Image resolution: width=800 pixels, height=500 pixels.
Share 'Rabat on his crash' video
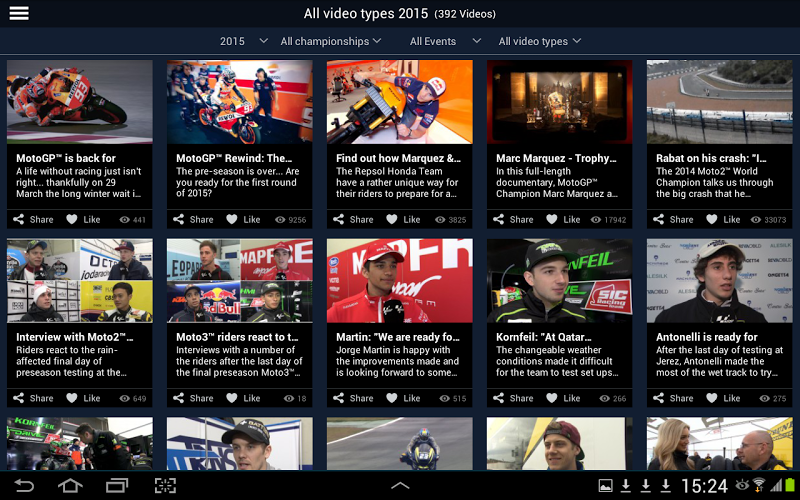click(x=673, y=219)
